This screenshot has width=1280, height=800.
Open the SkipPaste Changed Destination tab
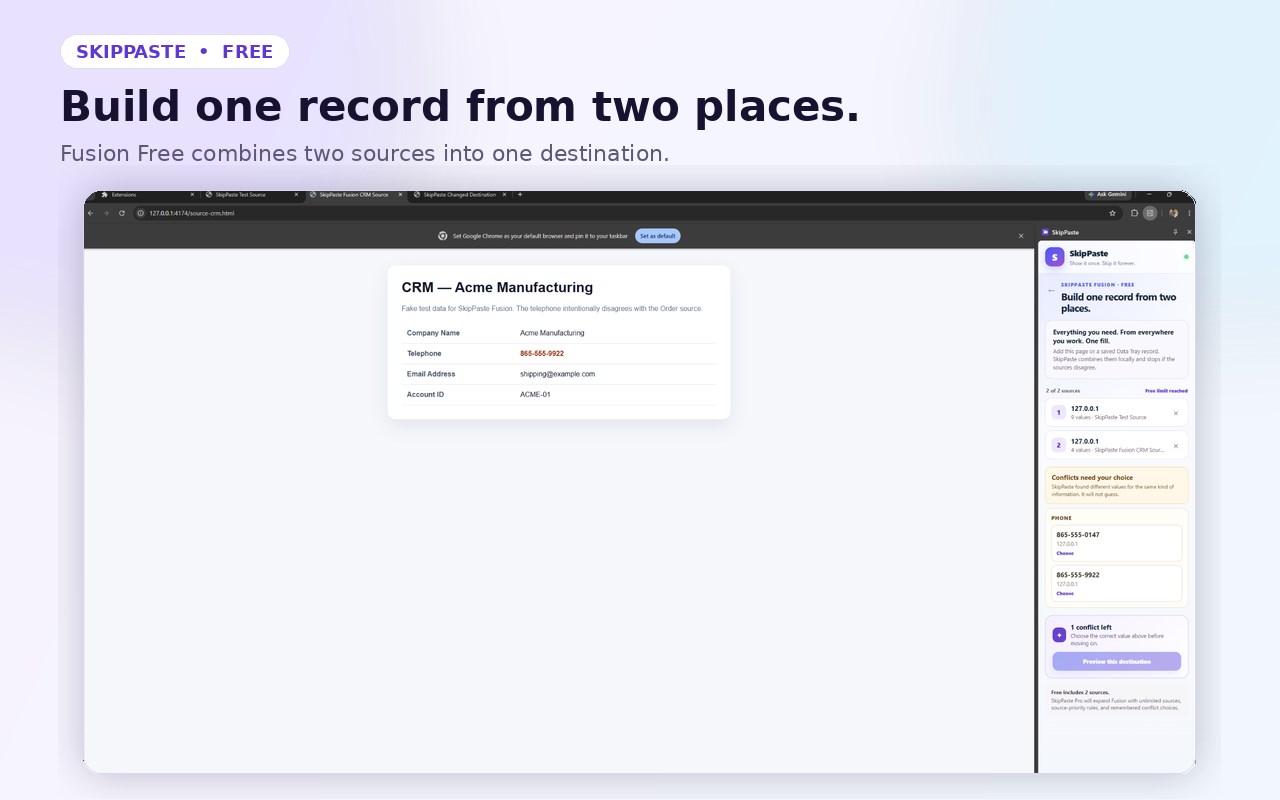click(460, 195)
